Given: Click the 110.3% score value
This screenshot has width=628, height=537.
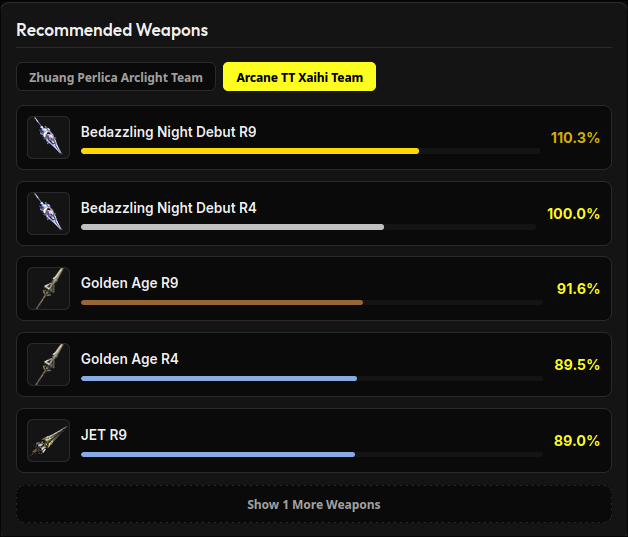Looking at the screenshot, I should [575, 138].
